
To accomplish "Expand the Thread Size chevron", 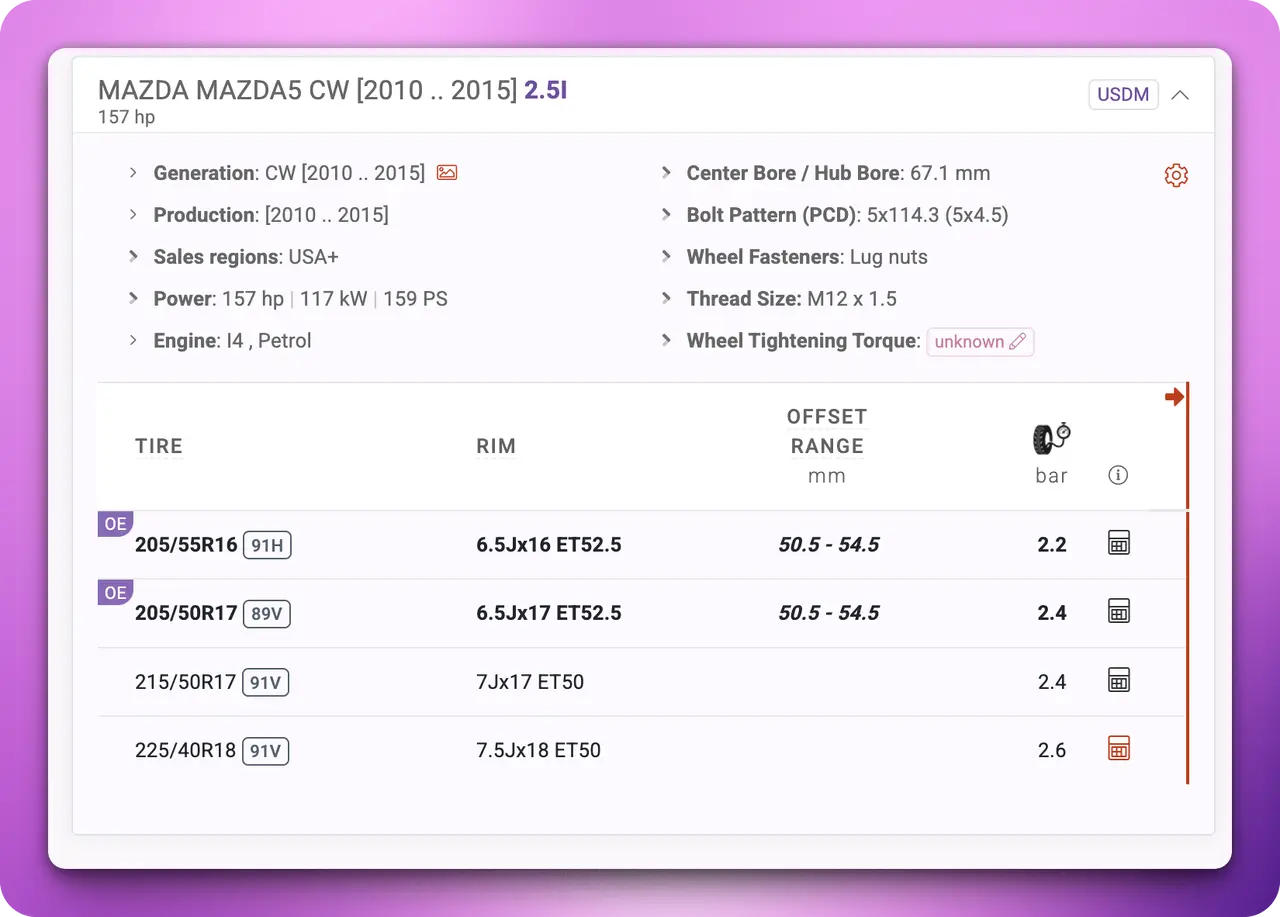I will (x=666, y=299).
